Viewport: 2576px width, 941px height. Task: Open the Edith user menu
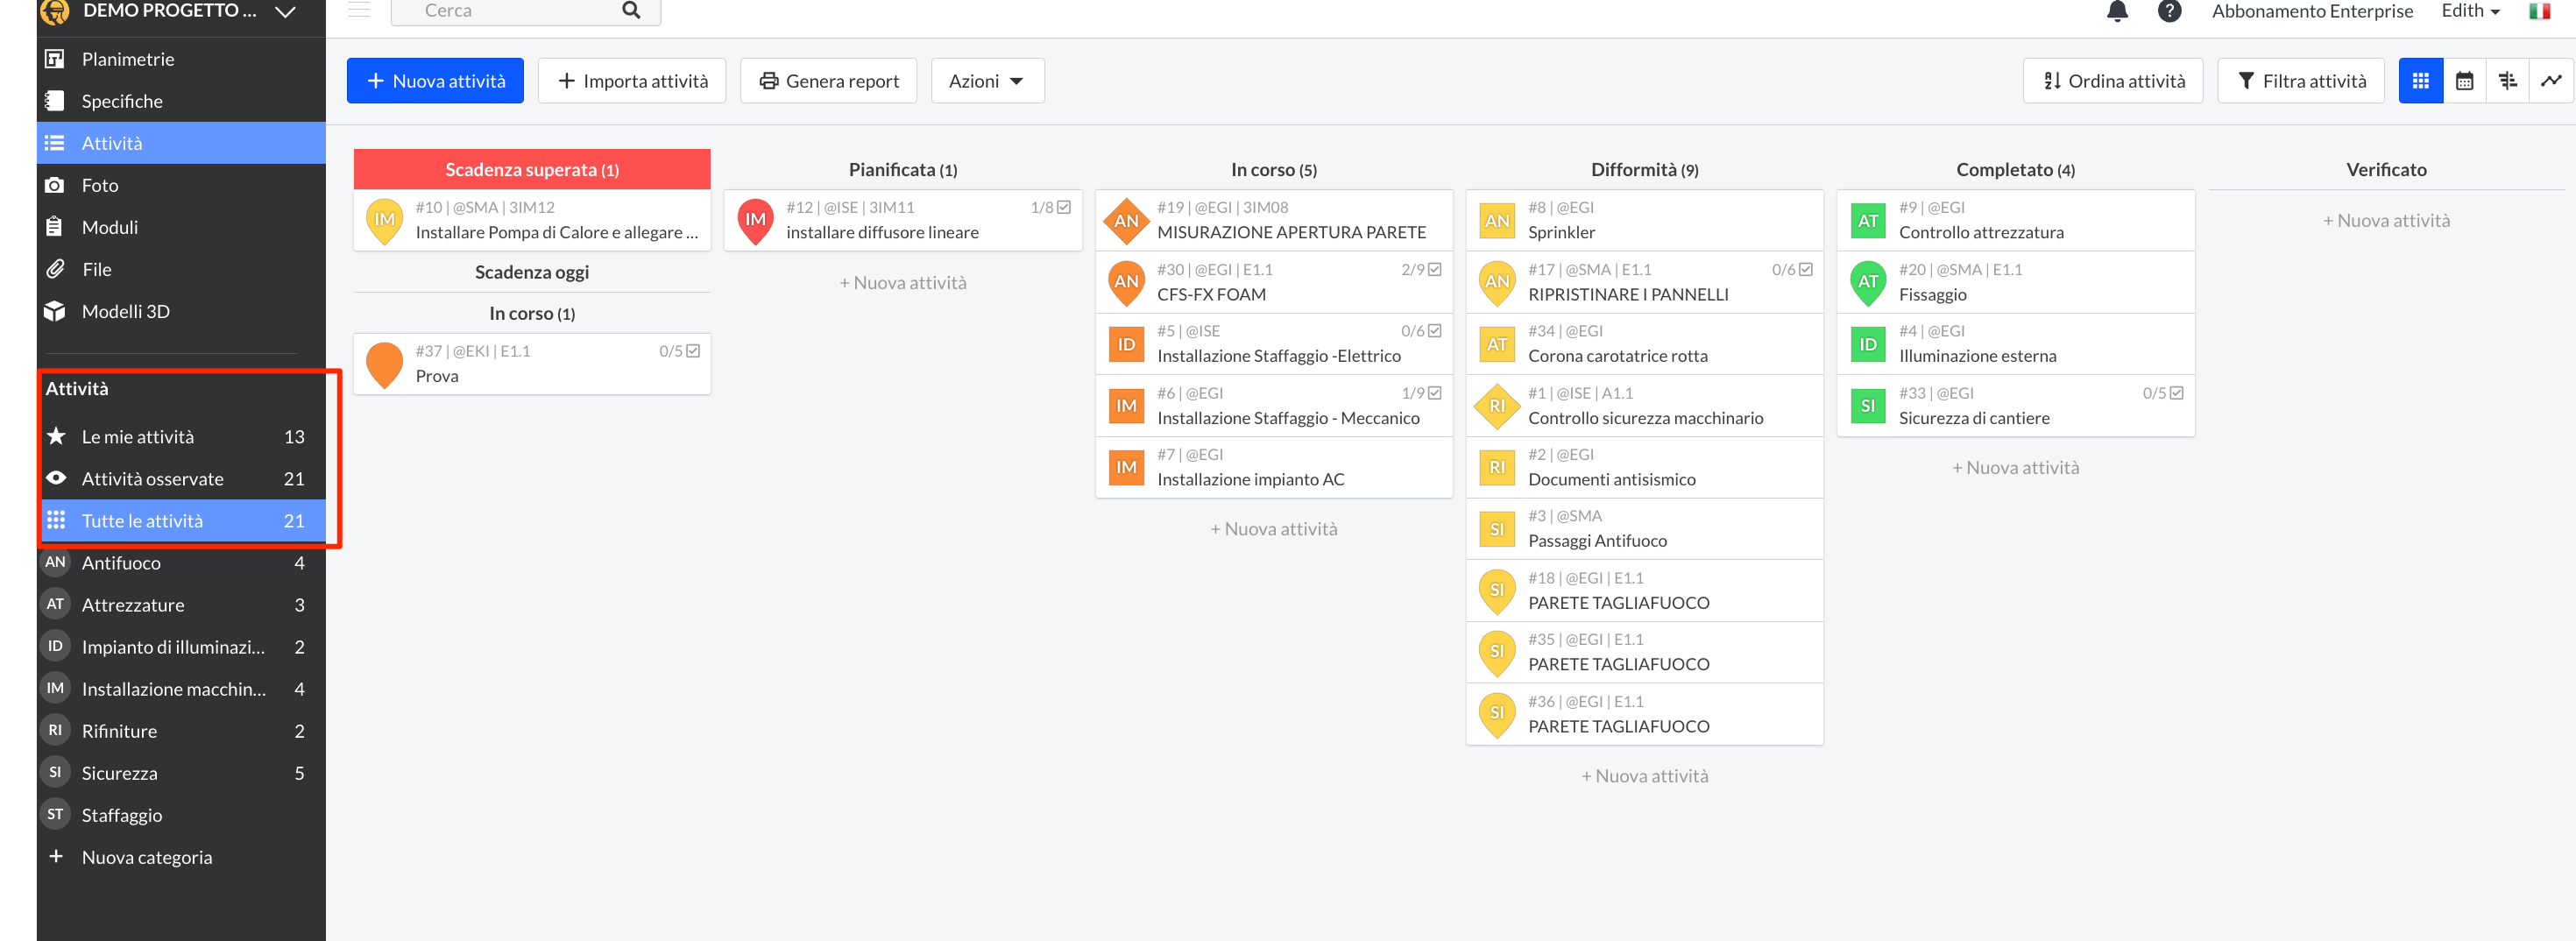[2470, 11]
